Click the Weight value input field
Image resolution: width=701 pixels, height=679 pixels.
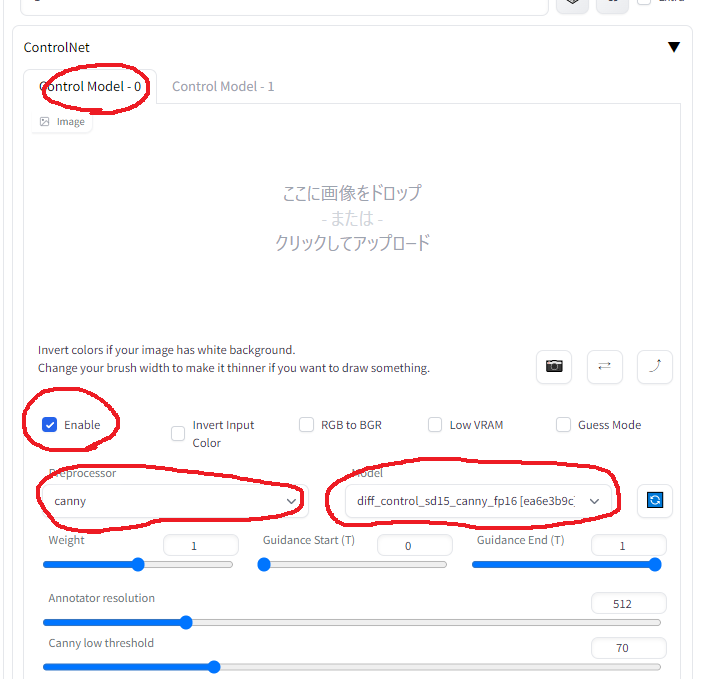[x=201, y=545]
